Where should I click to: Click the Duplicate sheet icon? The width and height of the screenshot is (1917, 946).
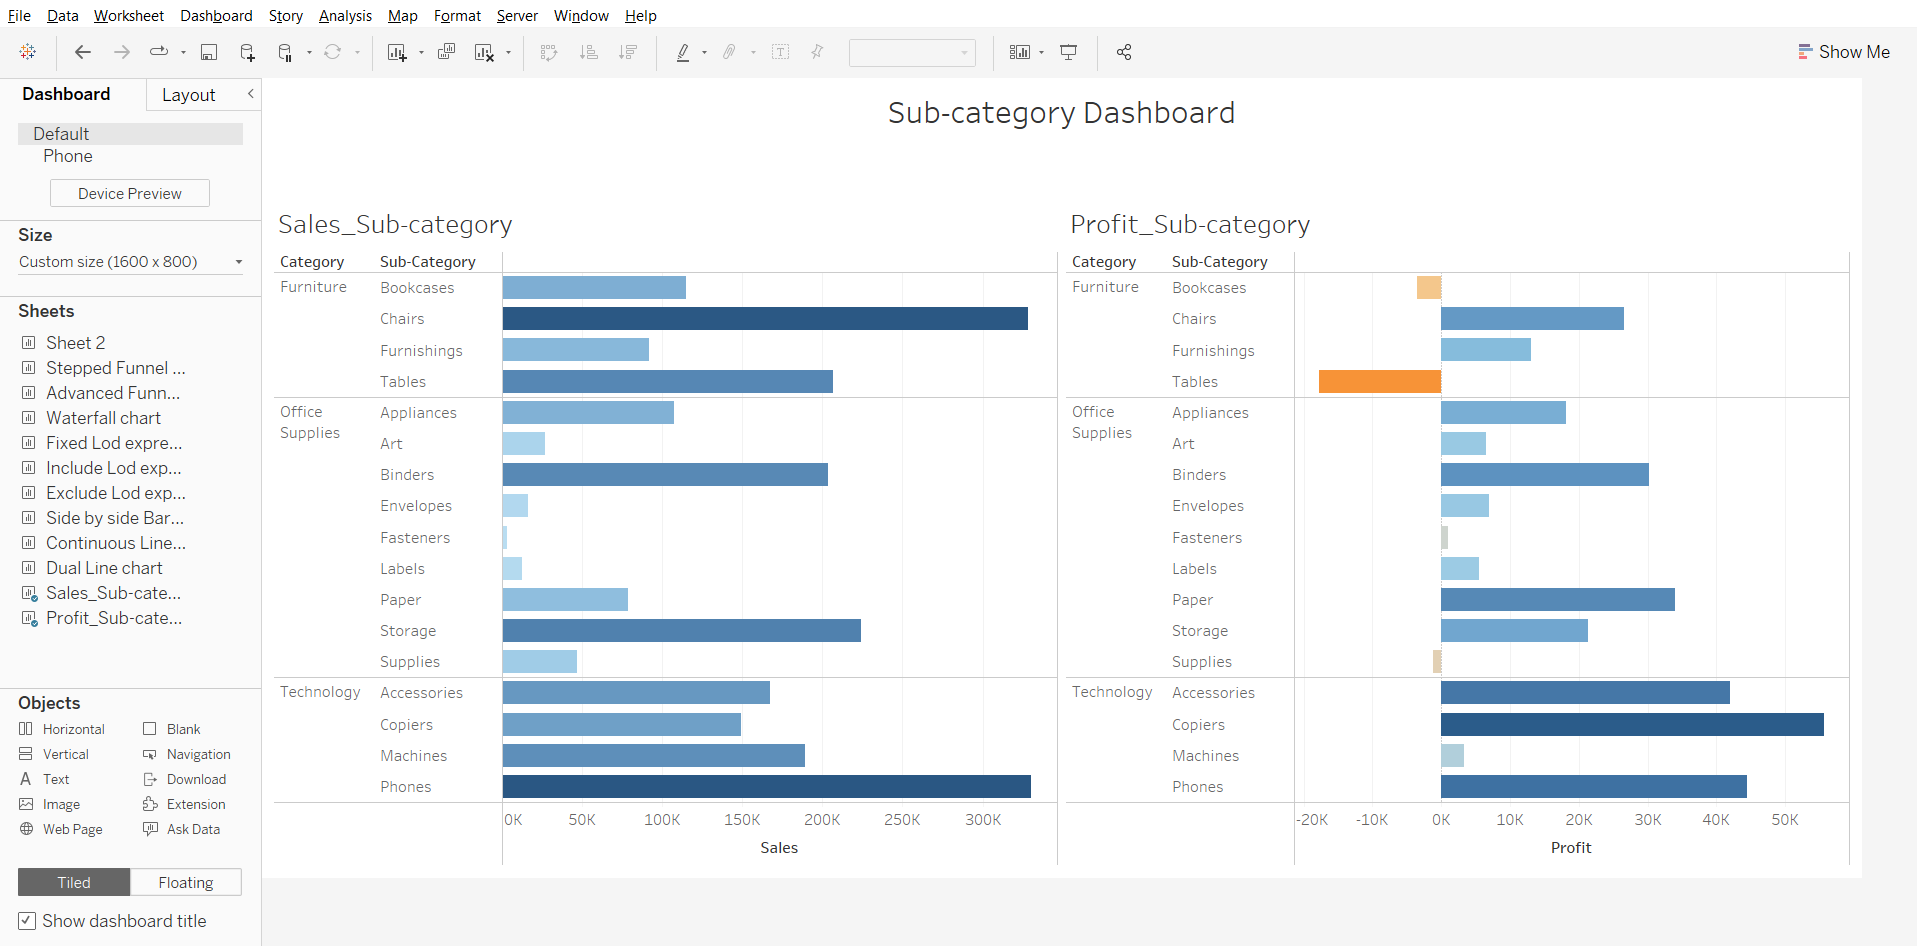(x=447, y=52)
